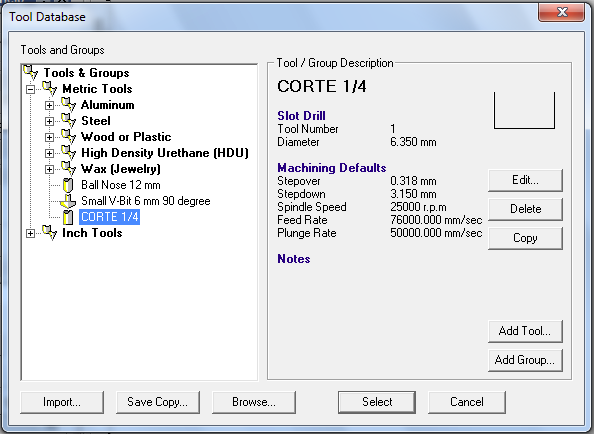Click the Spindle Speed value 25000 r.p.m

418,207
